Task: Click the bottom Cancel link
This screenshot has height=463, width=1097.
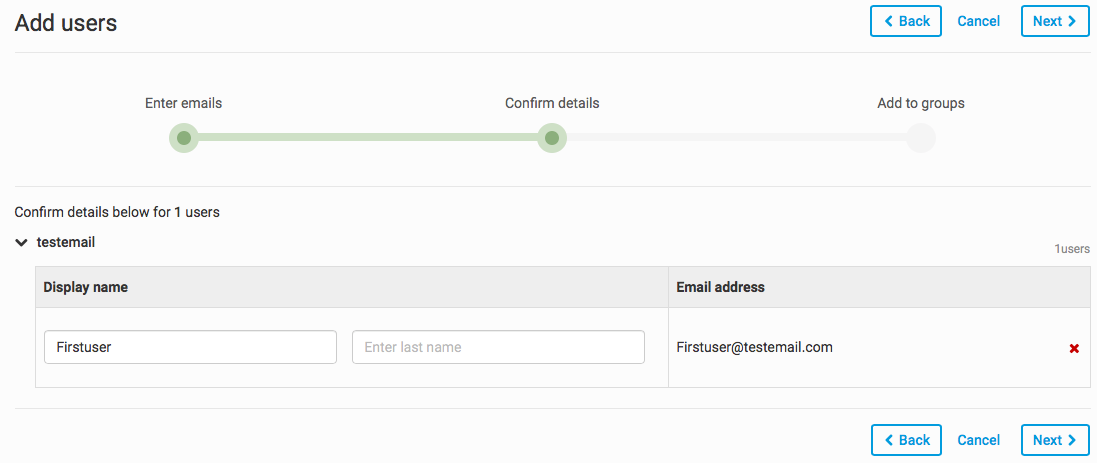Action: (x=979, y=440)
